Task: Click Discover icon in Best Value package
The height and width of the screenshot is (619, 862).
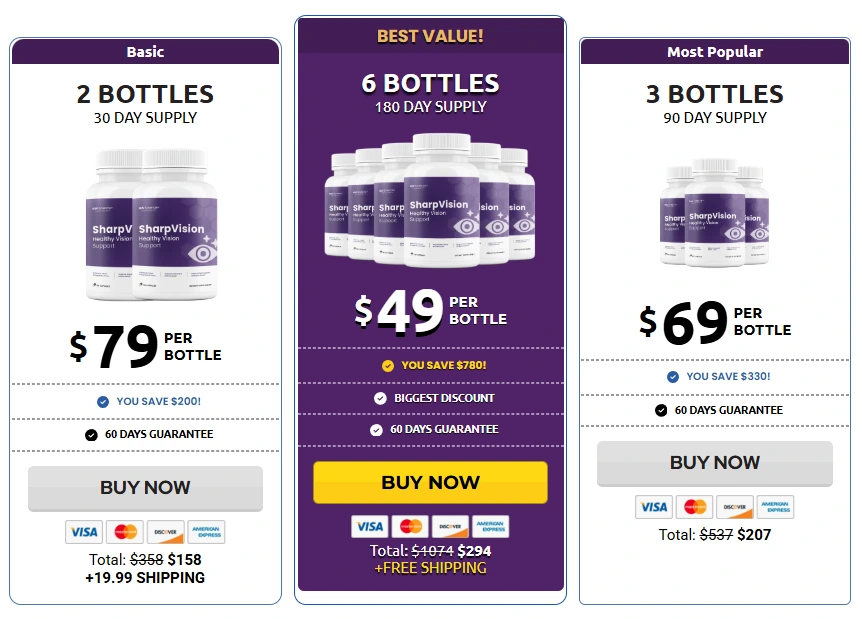Action: point(450,526)
